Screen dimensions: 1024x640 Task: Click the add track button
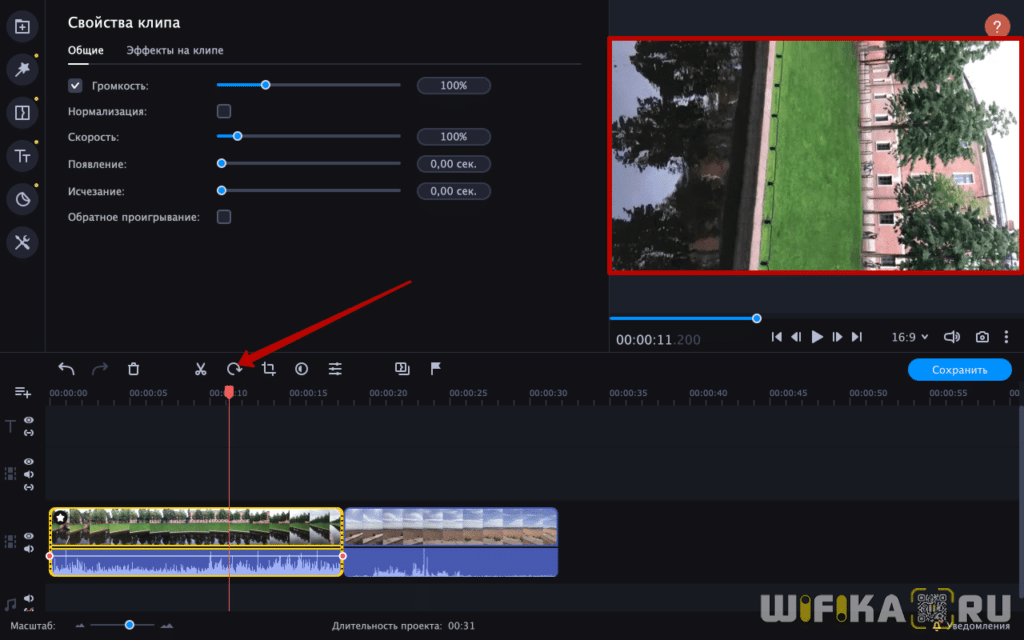pos(22,393)
